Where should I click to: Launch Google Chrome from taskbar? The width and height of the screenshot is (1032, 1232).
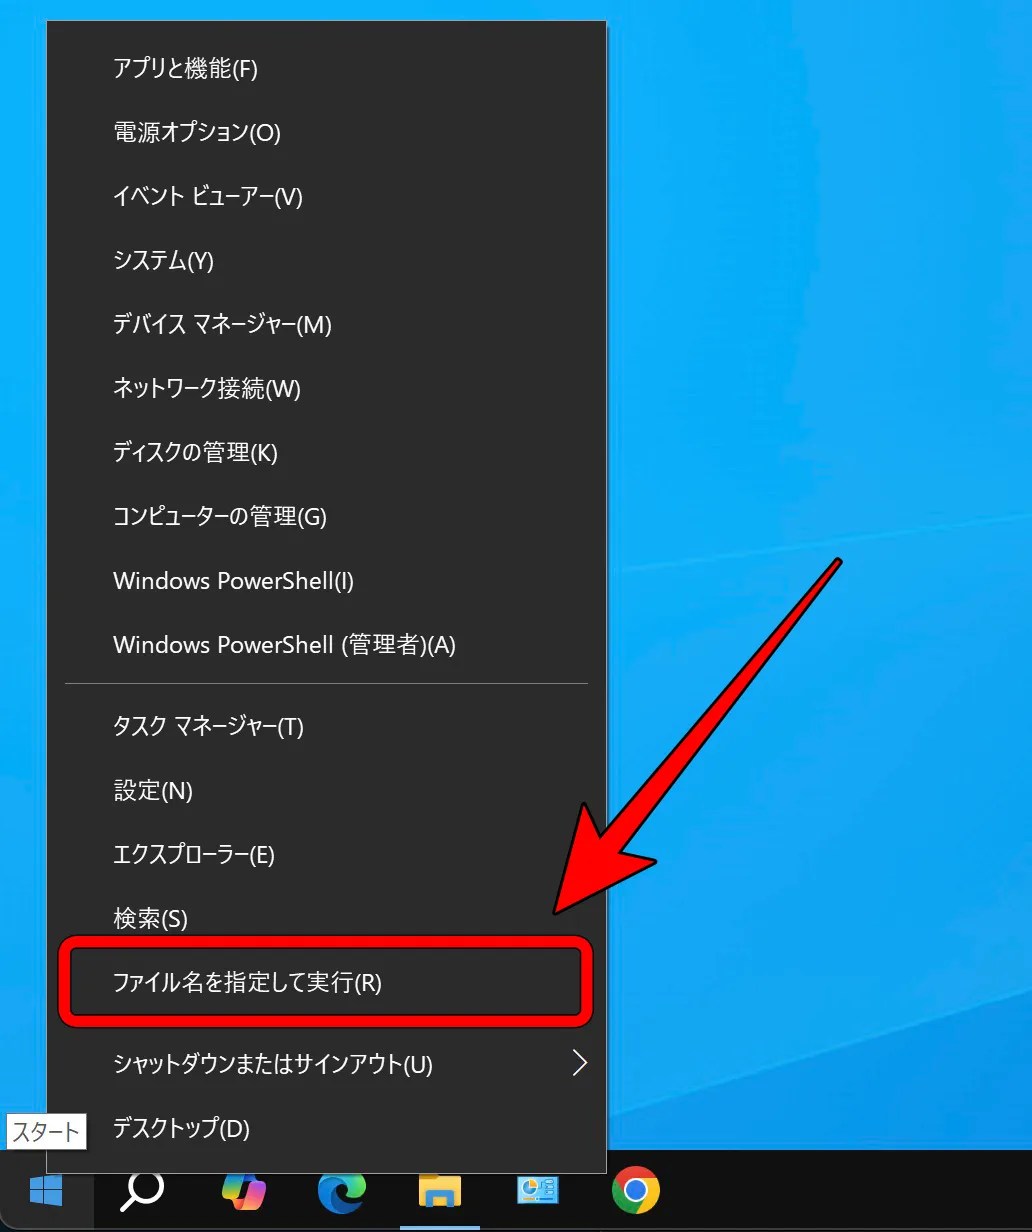636,1190
